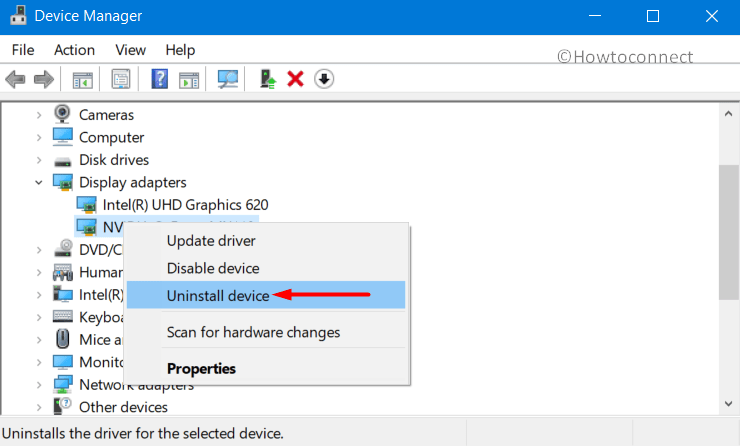Choose Update driver from context menu

[x=266, y=241]
